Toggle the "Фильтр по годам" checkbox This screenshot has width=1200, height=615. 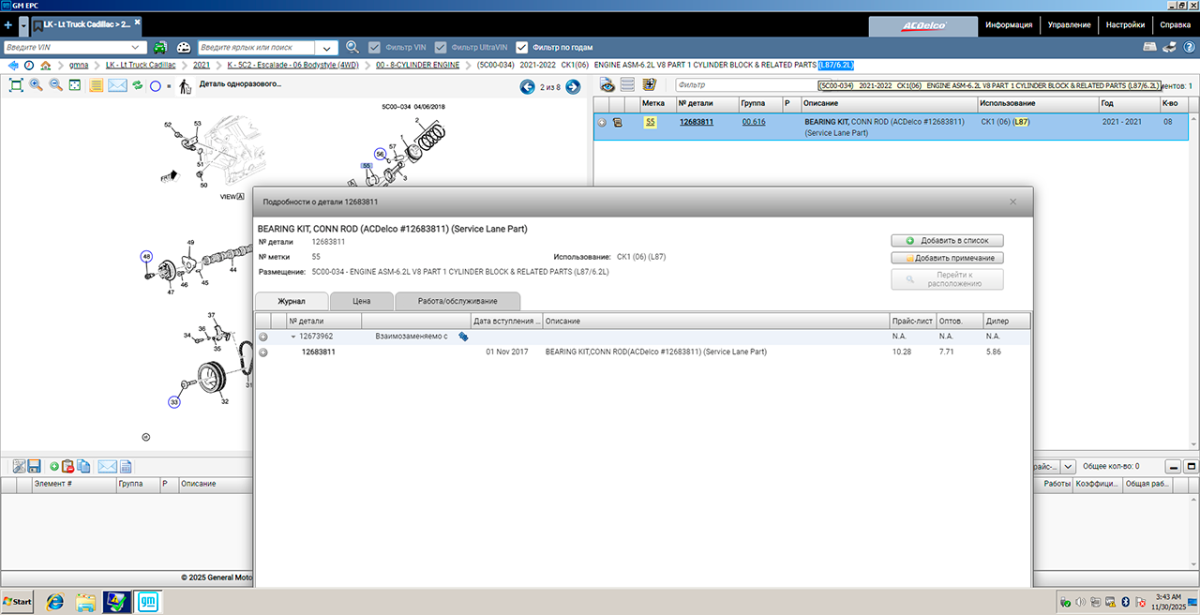(521, 47)
